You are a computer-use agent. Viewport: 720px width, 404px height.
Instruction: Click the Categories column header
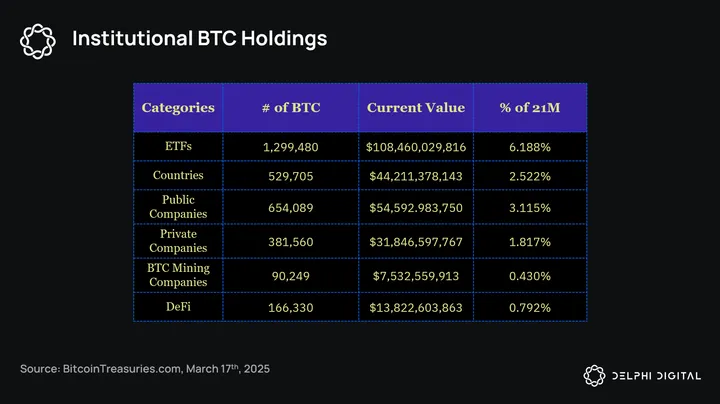pyautogui.click(x=178, y=107)
